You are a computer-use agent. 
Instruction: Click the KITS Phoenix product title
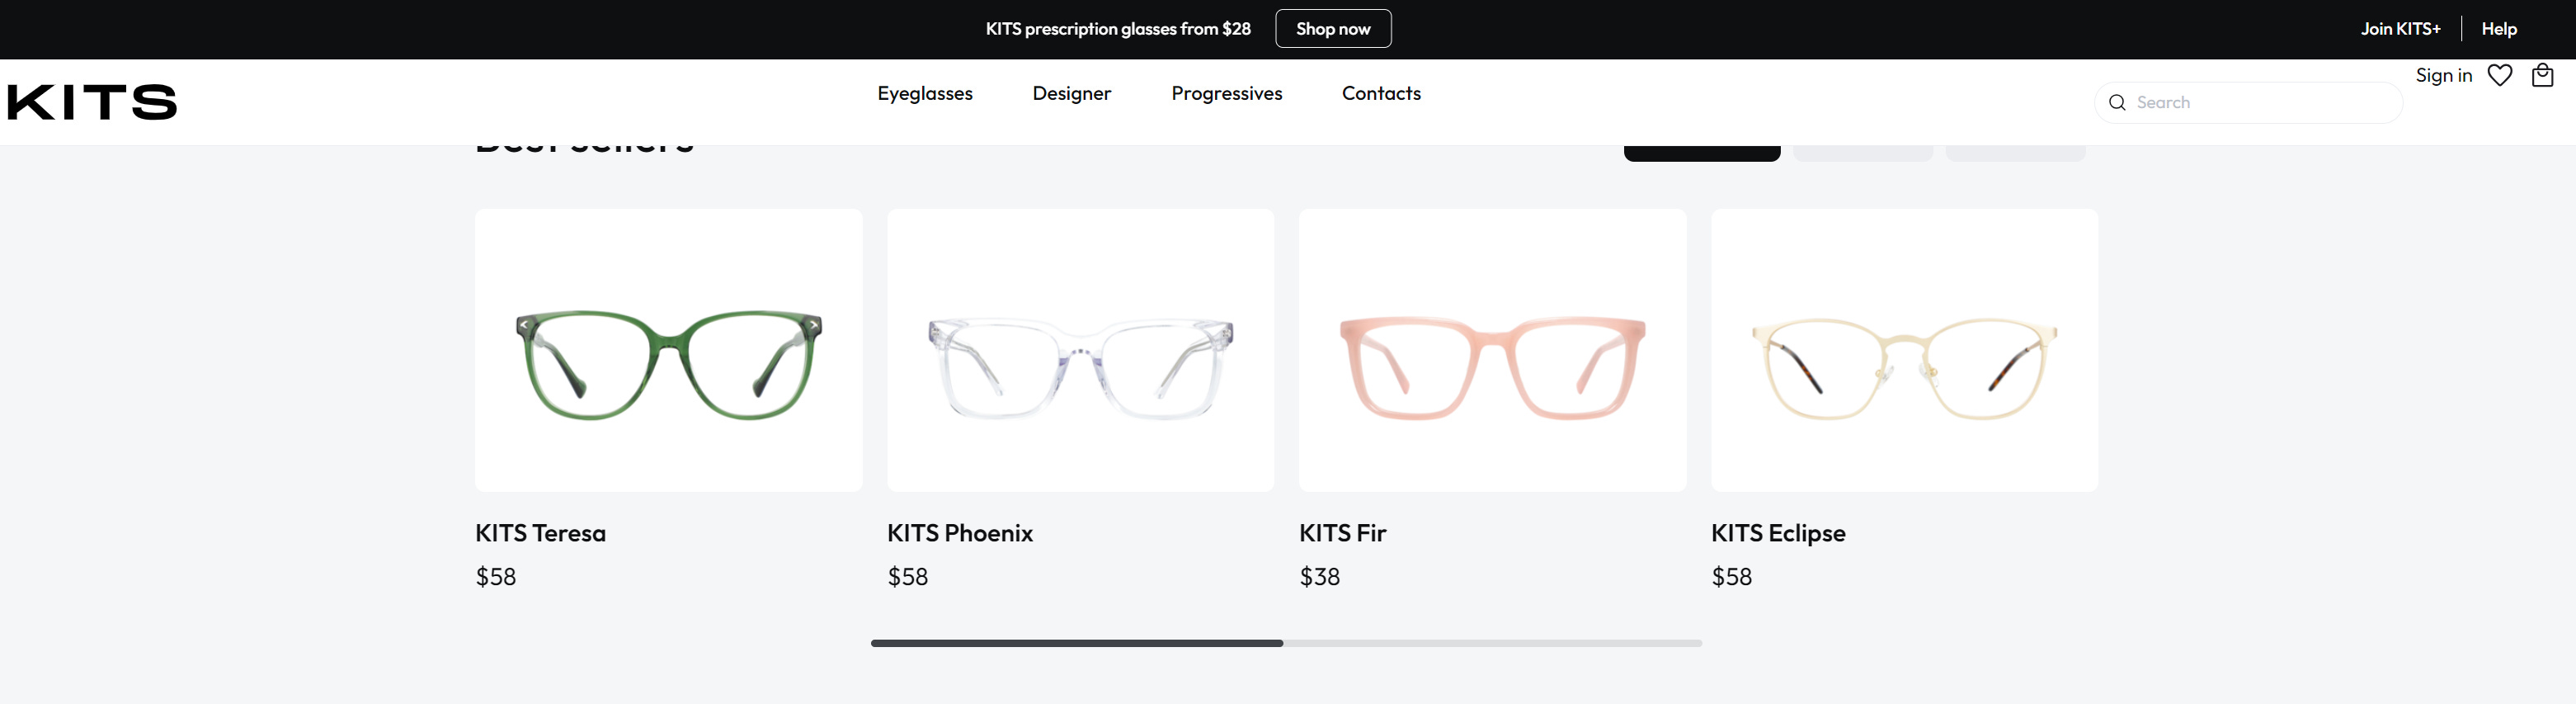tap(960, 533)
